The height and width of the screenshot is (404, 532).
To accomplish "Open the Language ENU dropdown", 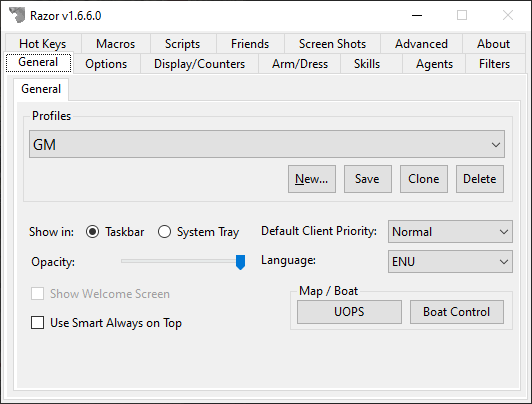I will coord(450,262).
